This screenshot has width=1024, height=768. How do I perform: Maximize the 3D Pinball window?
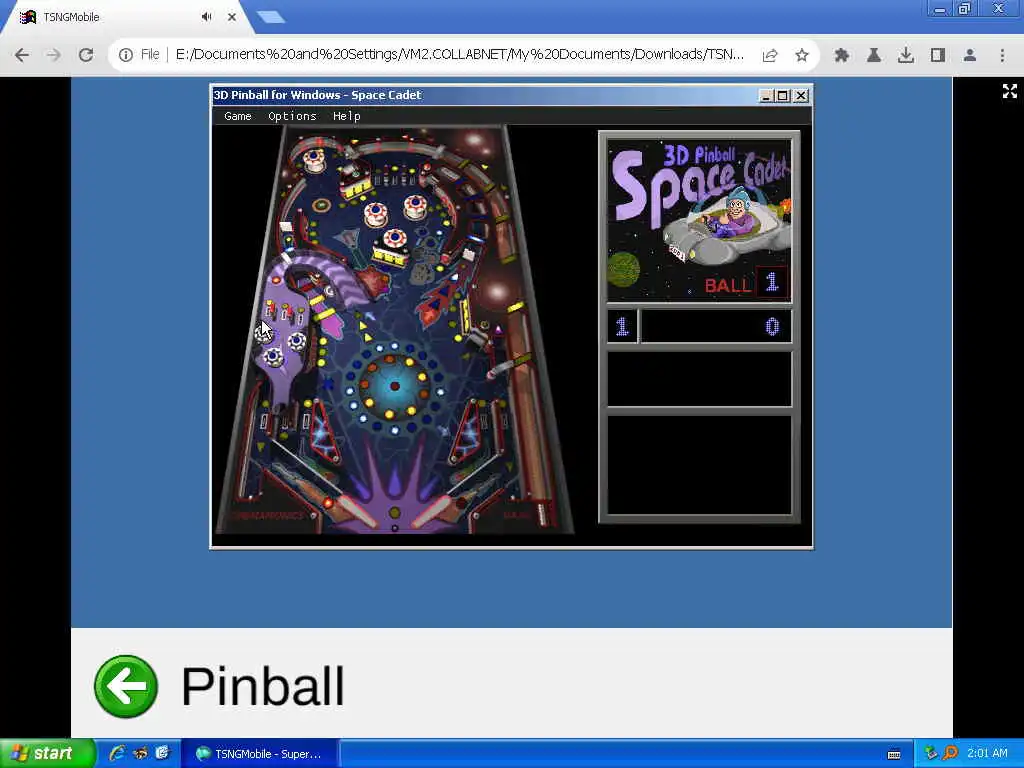coord(782,96)
